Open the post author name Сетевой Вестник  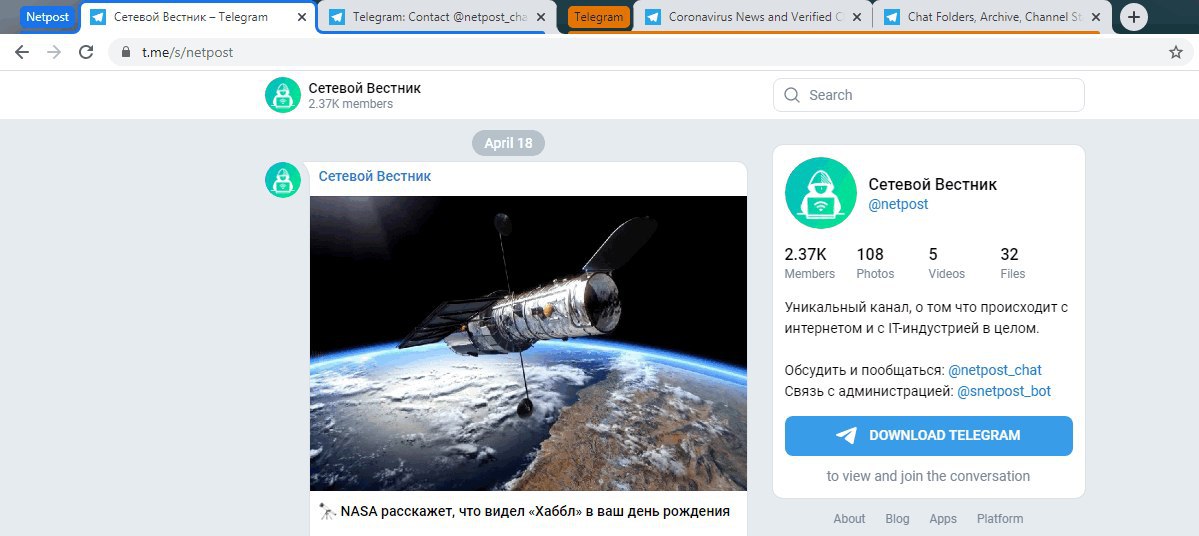coord(375,176)
